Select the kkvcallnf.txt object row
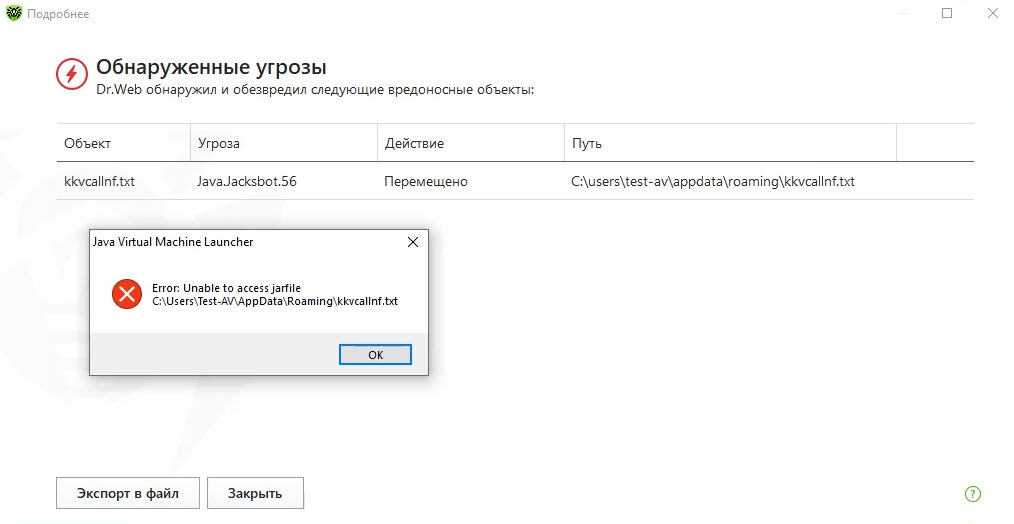The width and height of the screenshot is (1014, 524). [99, 182]
